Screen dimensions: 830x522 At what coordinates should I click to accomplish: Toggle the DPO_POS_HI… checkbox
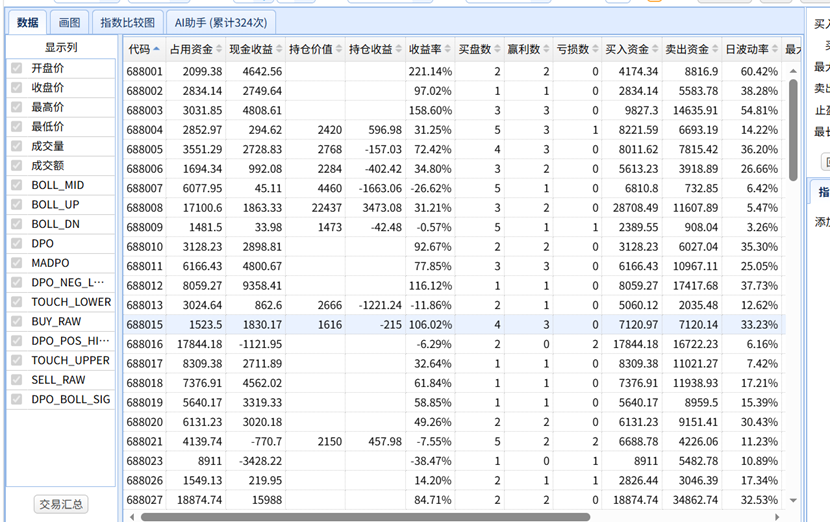point(17,341)
